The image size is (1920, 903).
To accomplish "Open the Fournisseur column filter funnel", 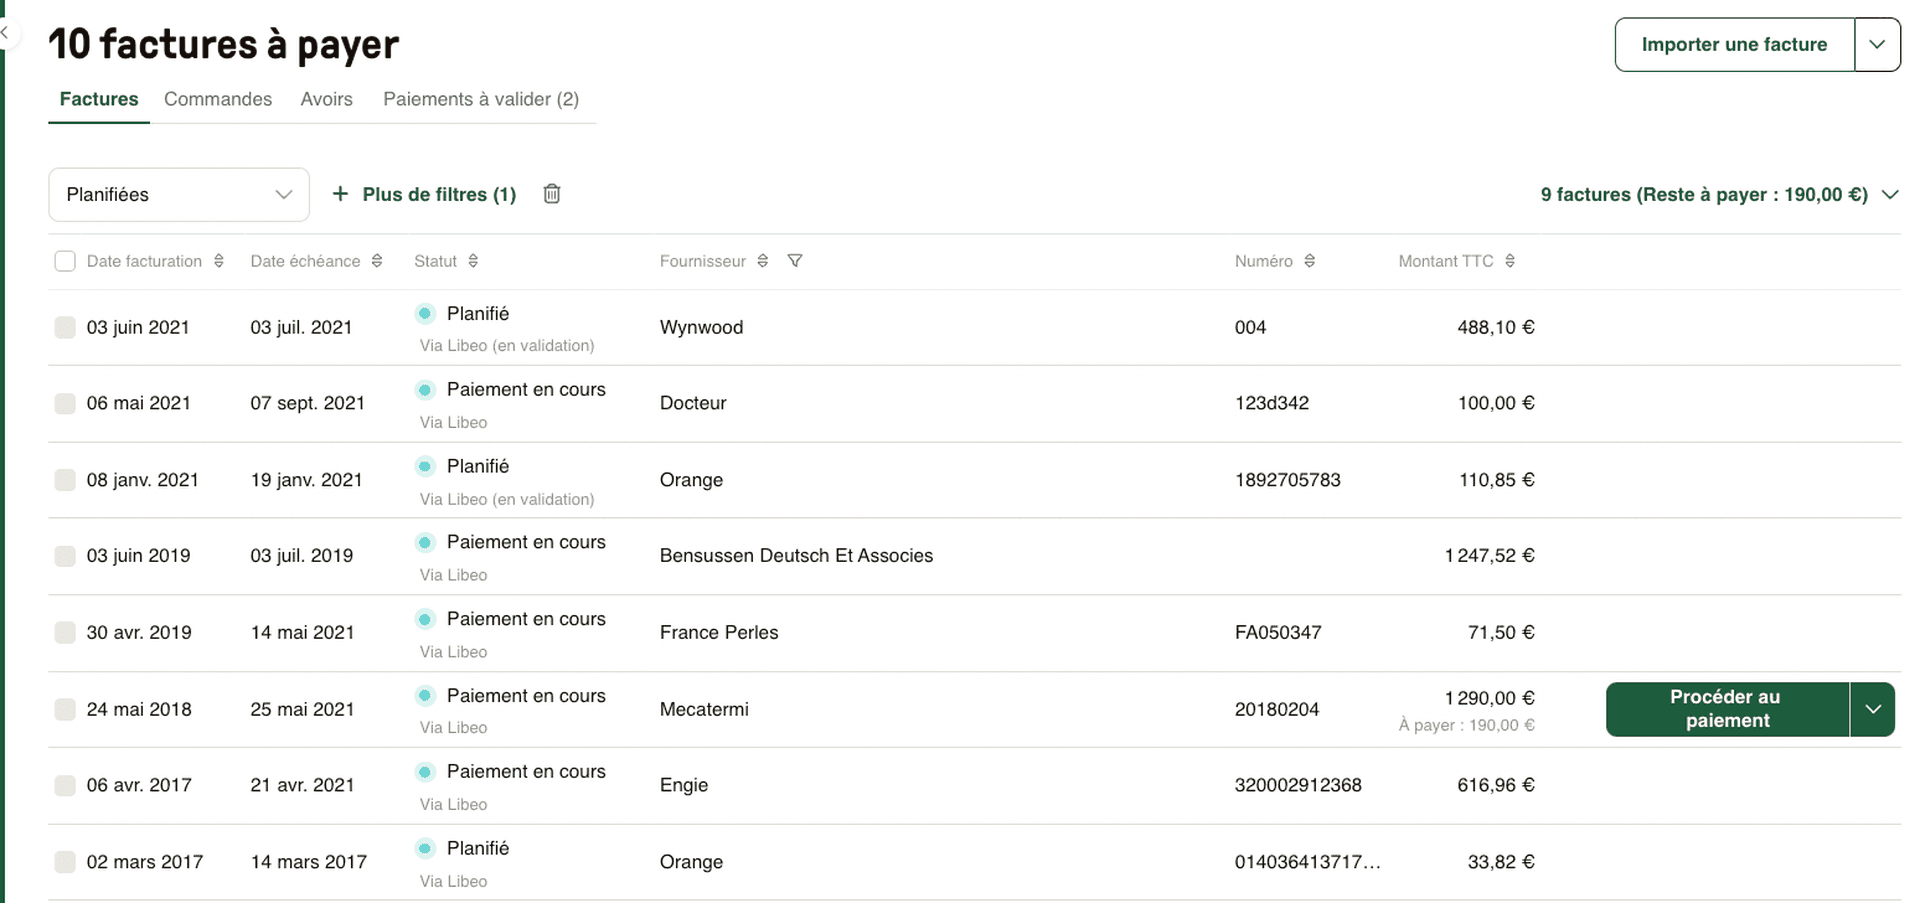I will click(x=795, y=261).
